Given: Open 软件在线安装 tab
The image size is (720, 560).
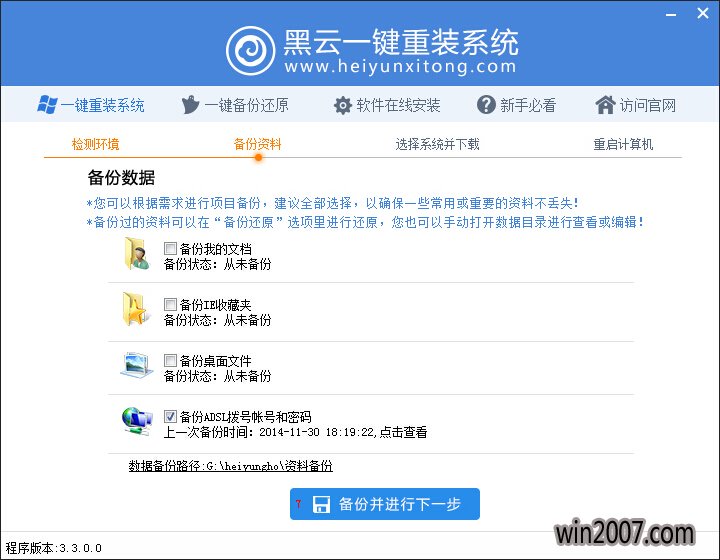Looking at the screenshot, I should point(387,105).
